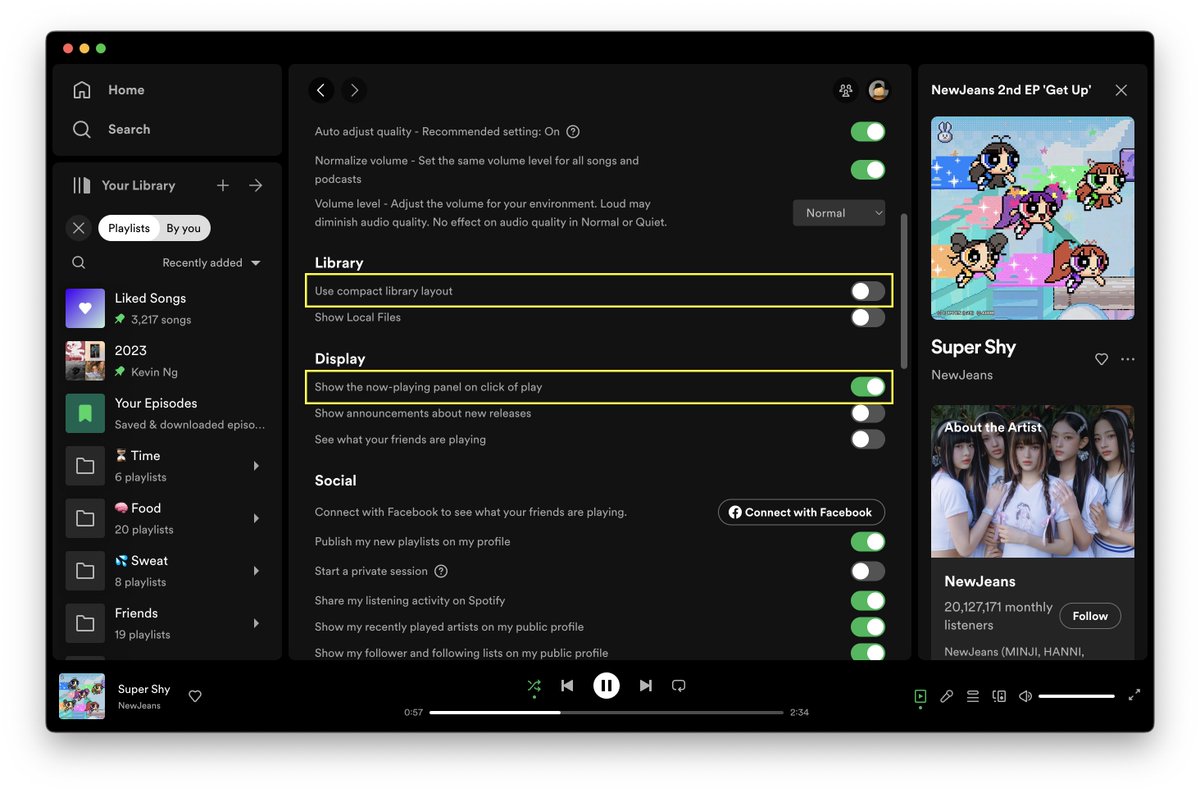Open the friend activity icon
This screenshot has height=793, width=1200.
pos(846,90)
